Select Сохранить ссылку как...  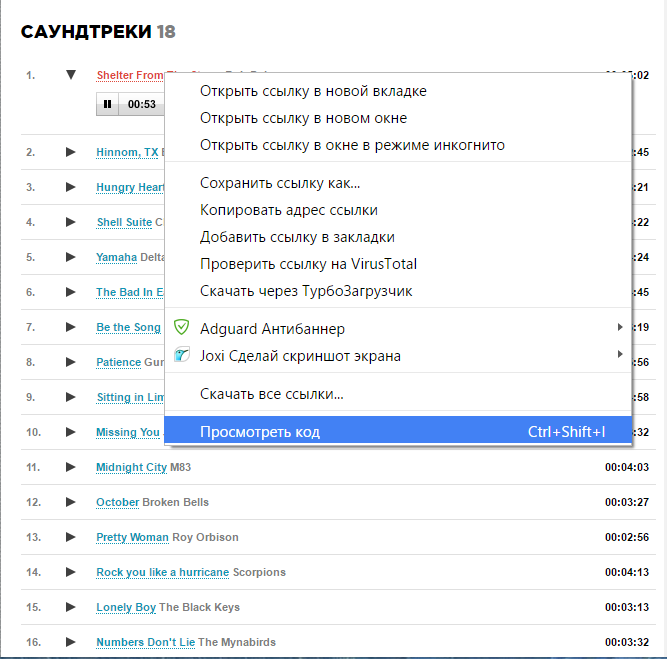pyautogui.click(x=398, y=183)
